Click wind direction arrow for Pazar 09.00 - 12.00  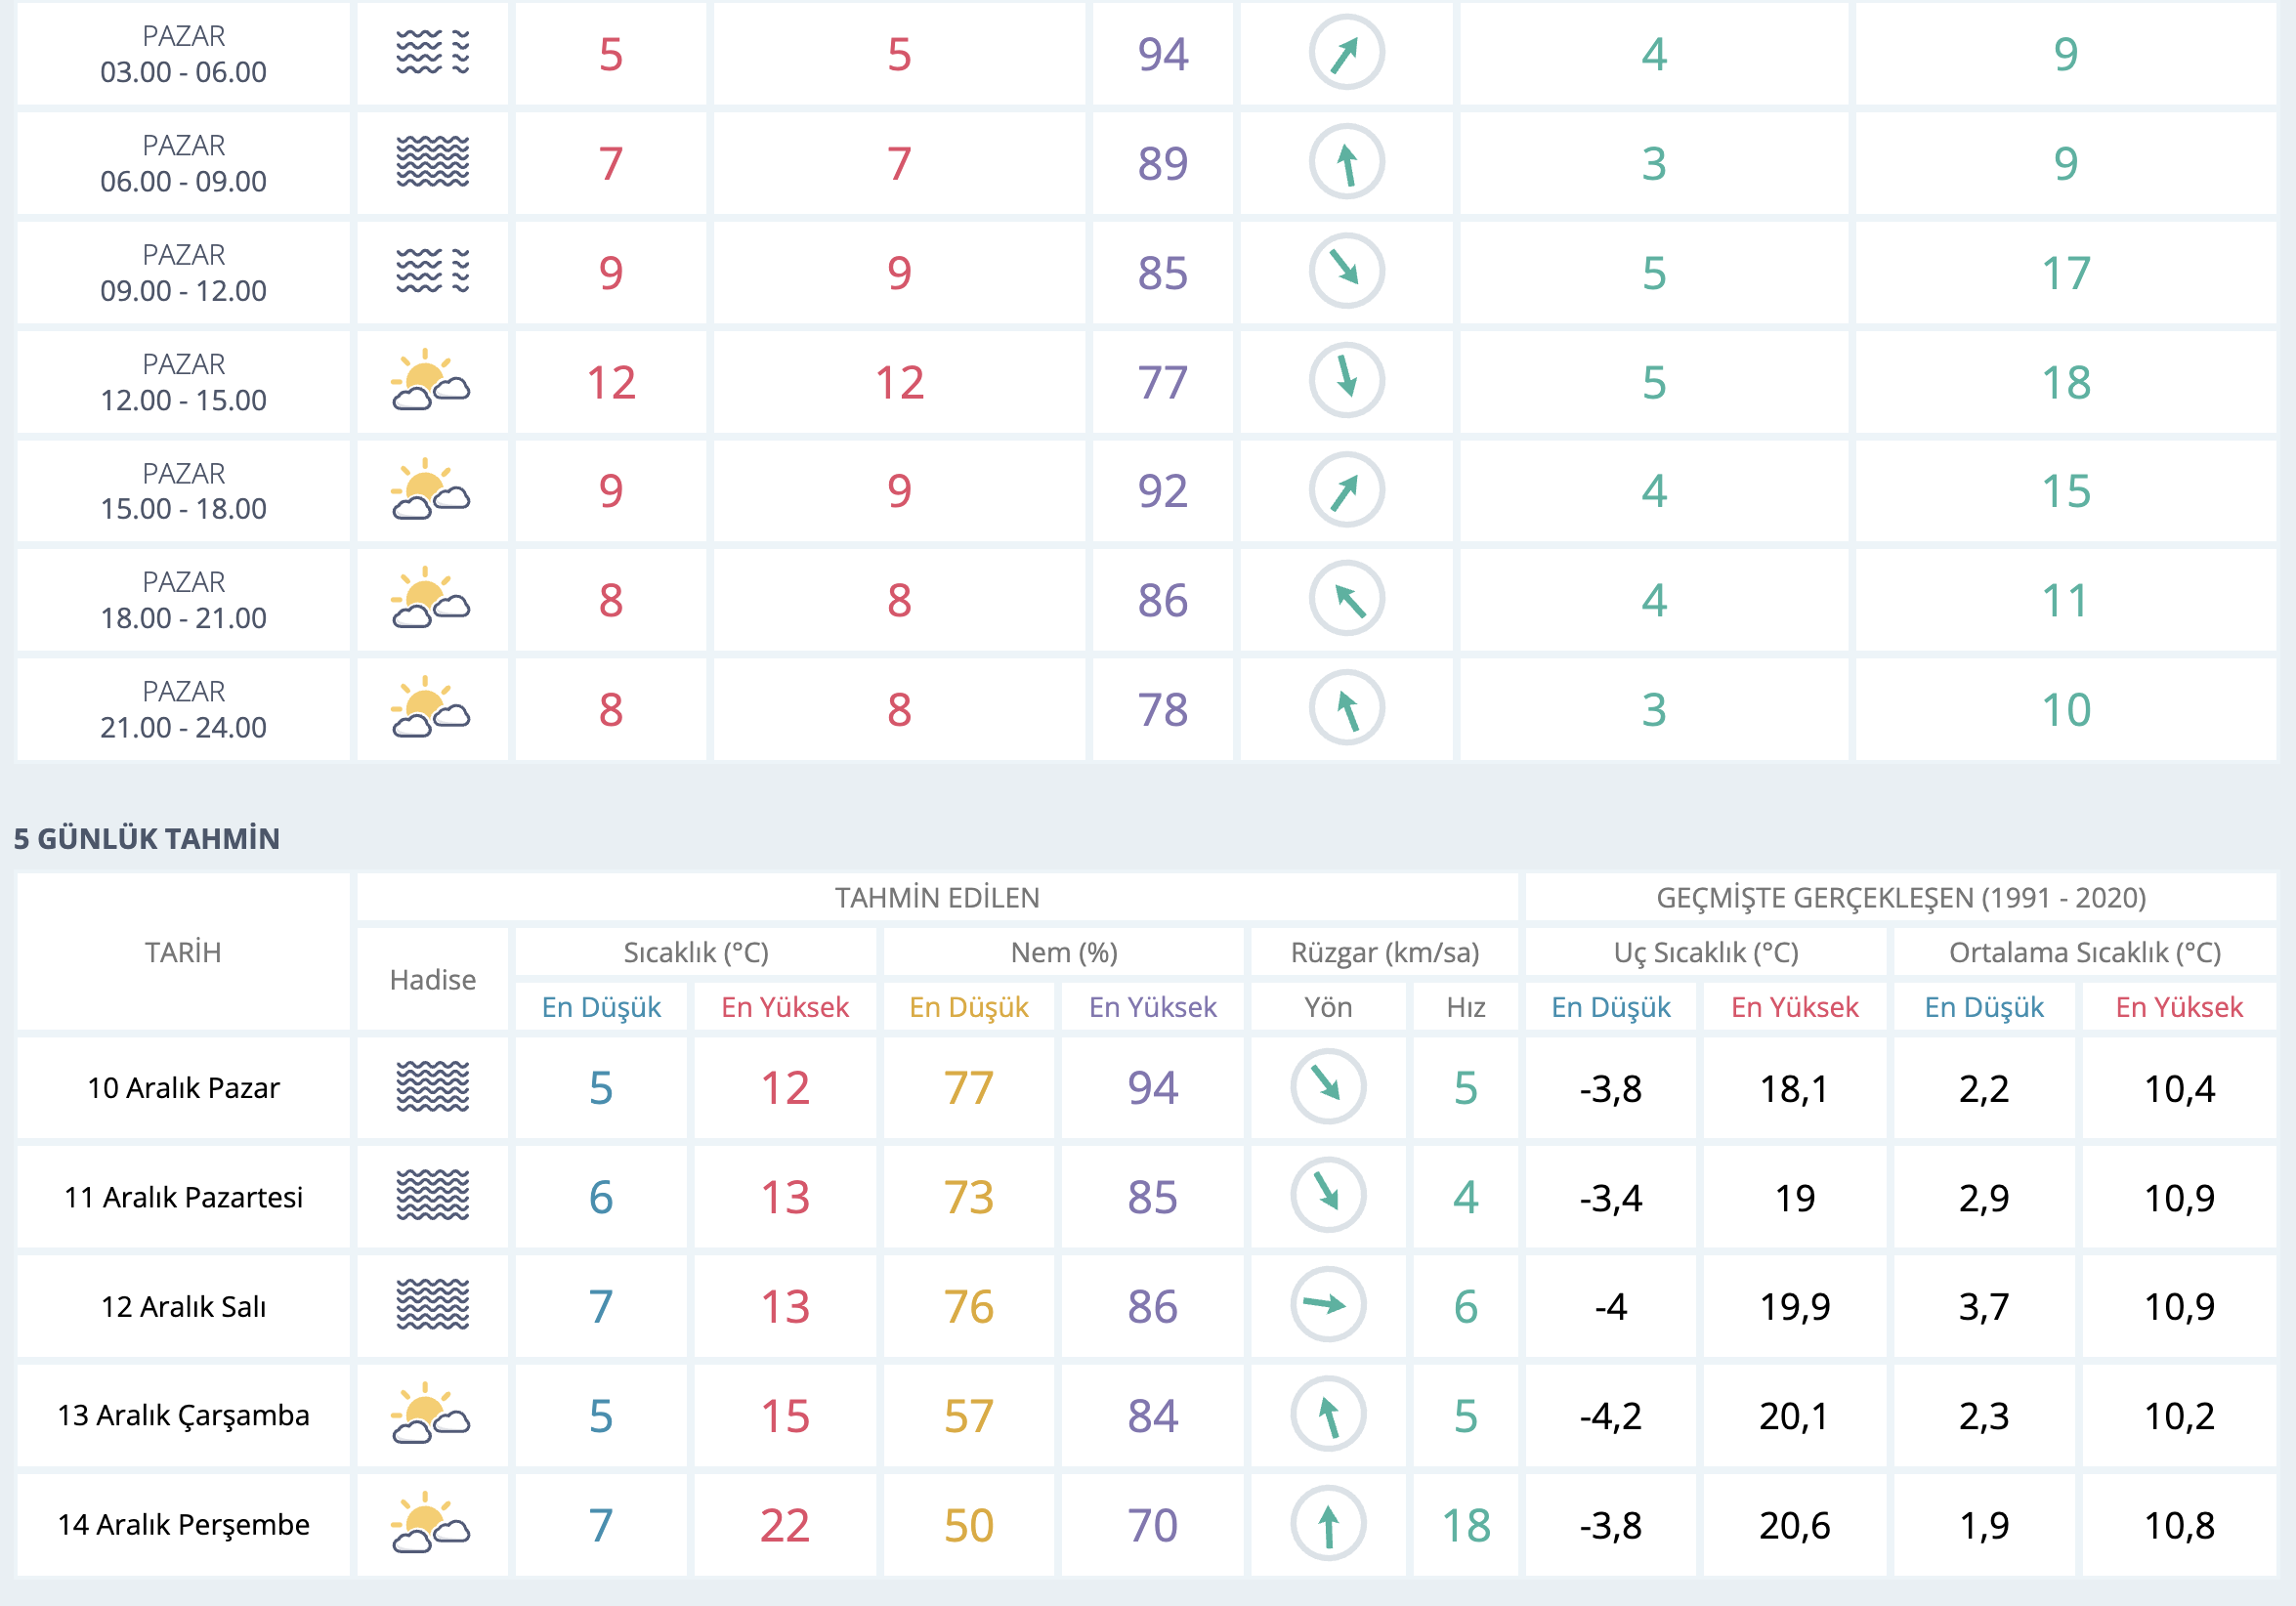click(x=1346, y=271)
